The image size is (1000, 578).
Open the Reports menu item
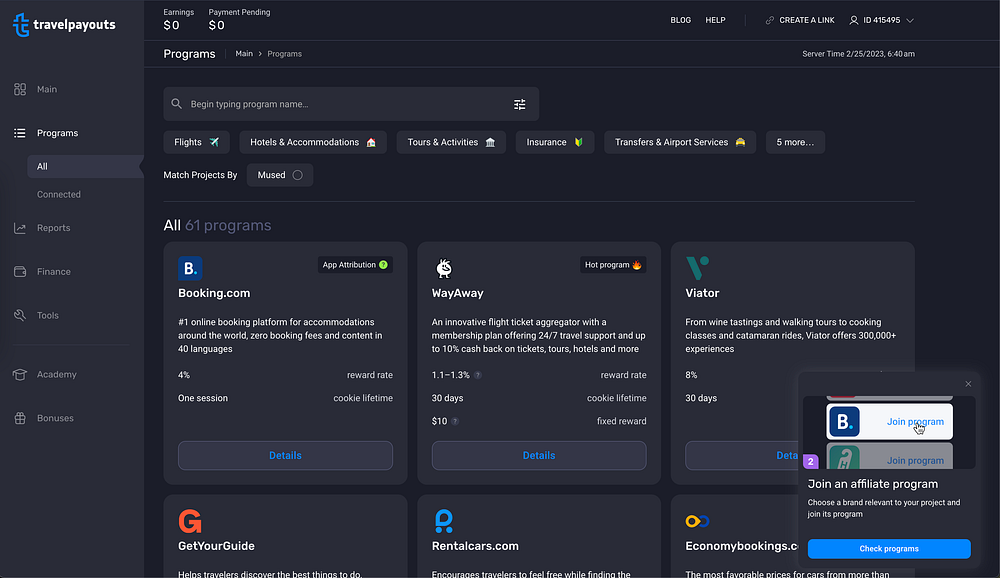[x=54, y=228]
